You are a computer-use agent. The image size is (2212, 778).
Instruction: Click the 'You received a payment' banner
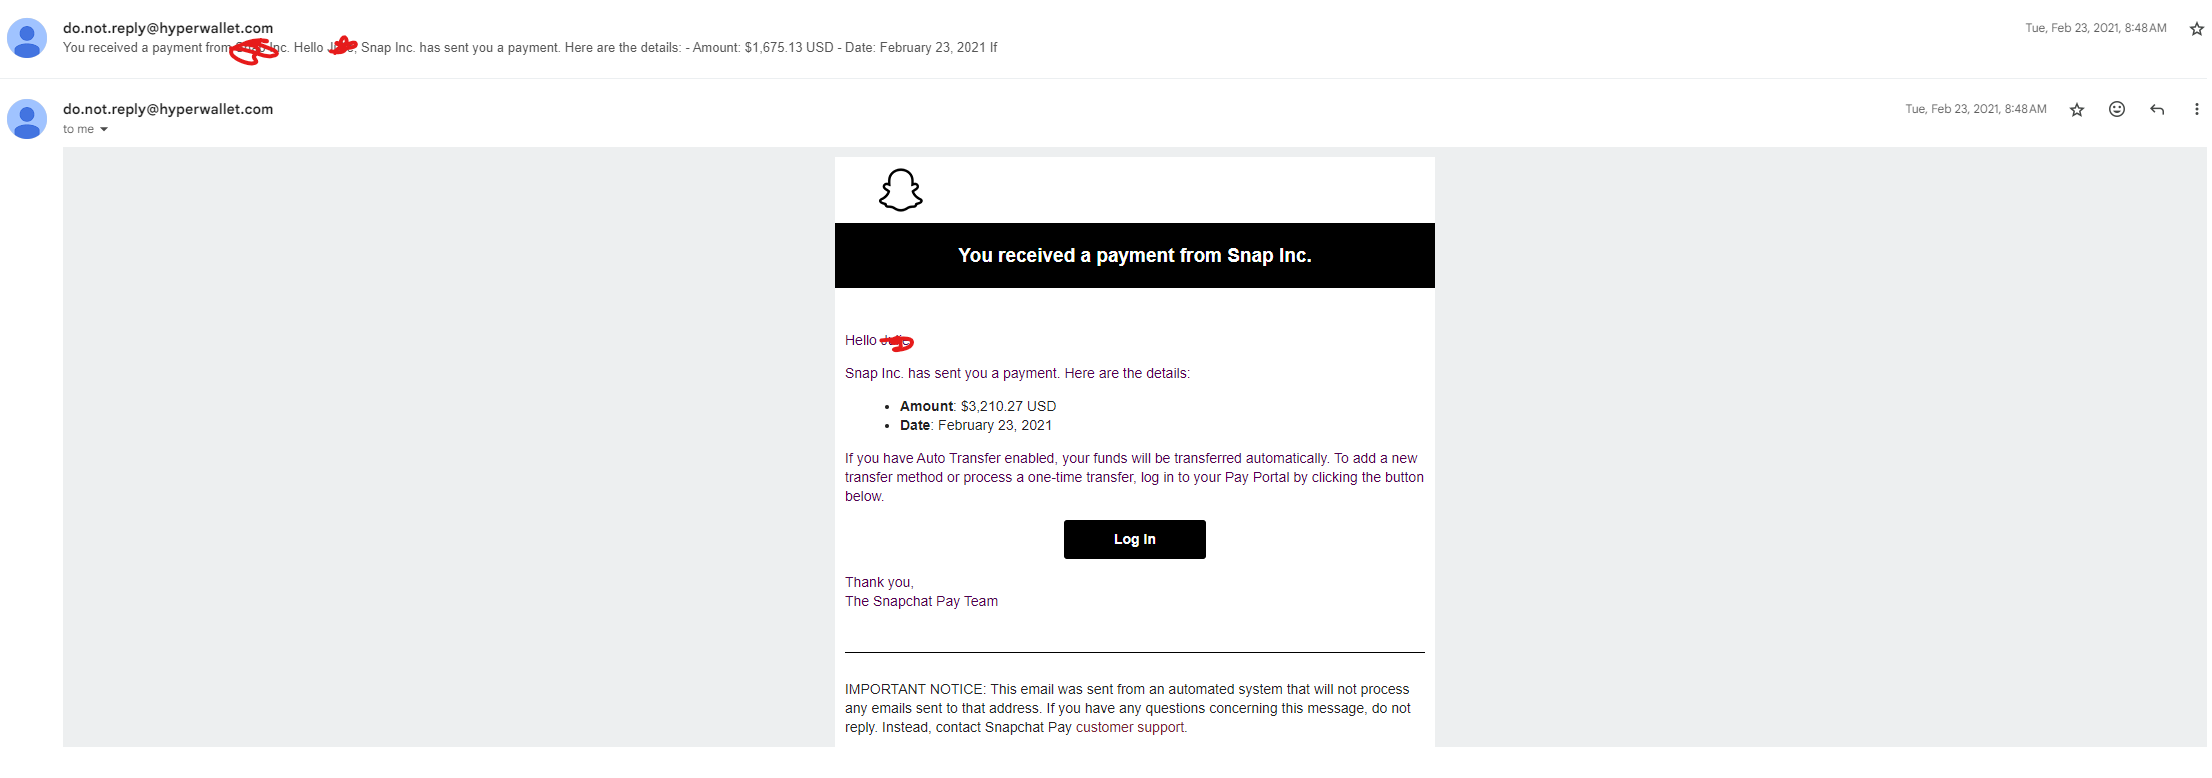[1134, 255]
